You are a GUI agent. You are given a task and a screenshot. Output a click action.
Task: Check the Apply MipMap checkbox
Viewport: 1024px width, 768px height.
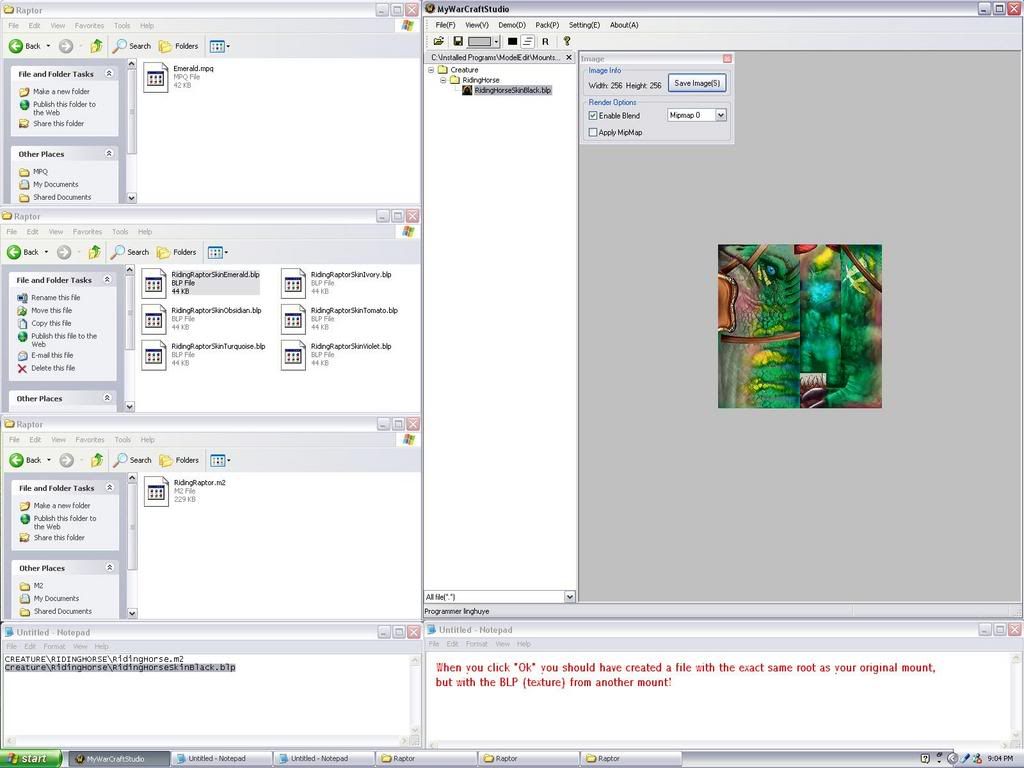593,133
